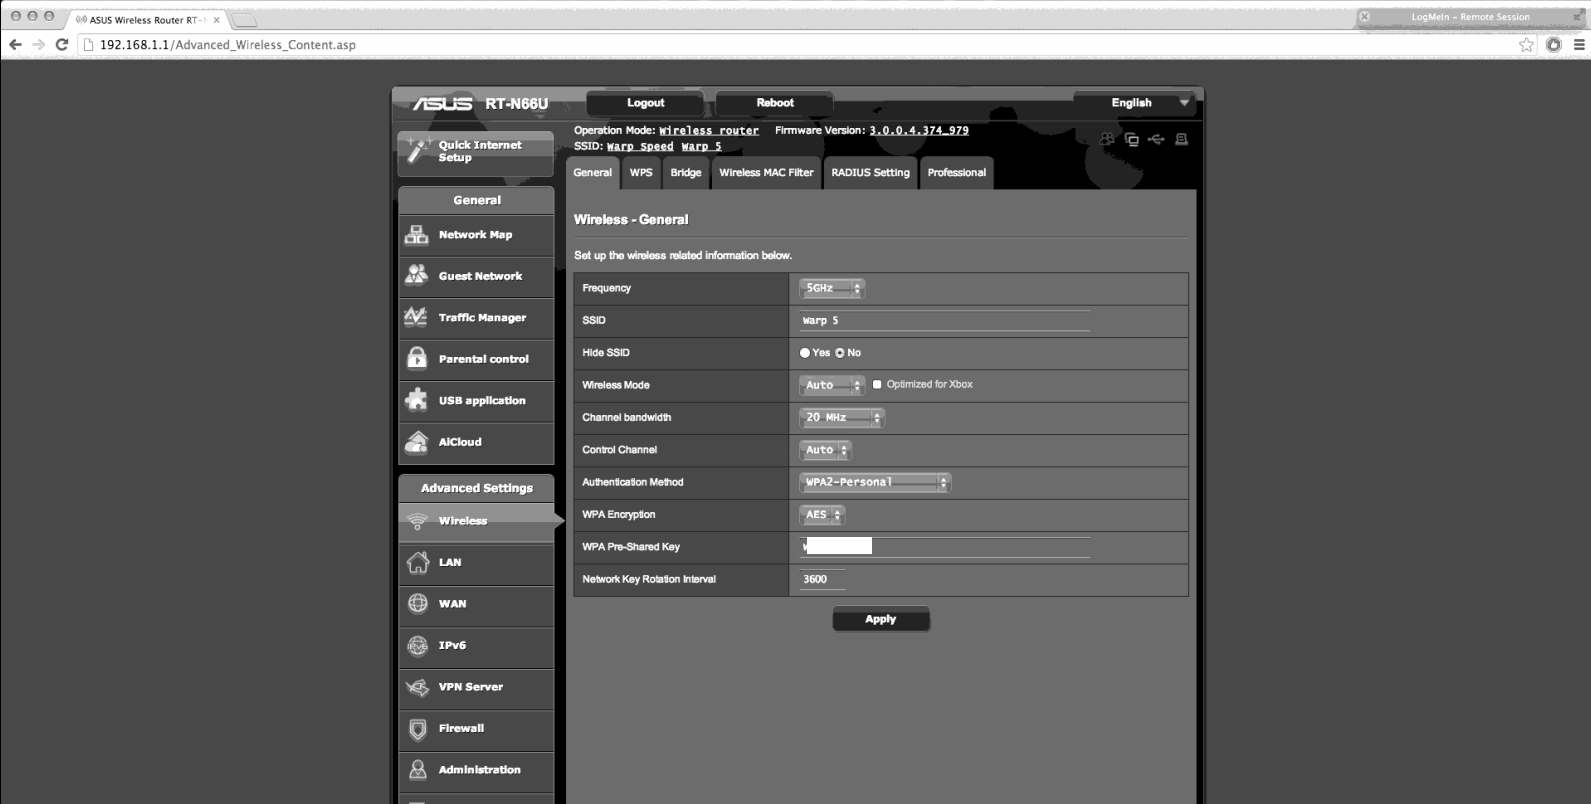Click the browser address bar URL
This screenshot has width=1591, height=804.
point(228,45)
